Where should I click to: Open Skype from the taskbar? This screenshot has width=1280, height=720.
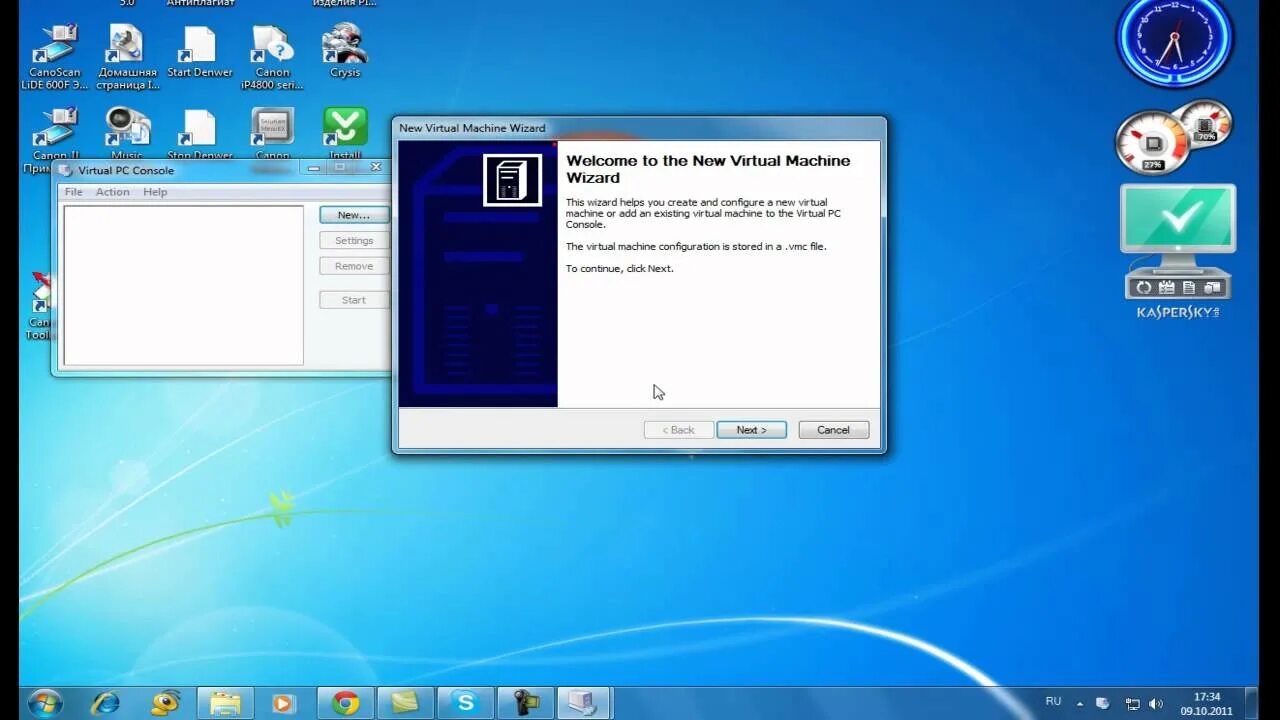click(x=465, y=703)
